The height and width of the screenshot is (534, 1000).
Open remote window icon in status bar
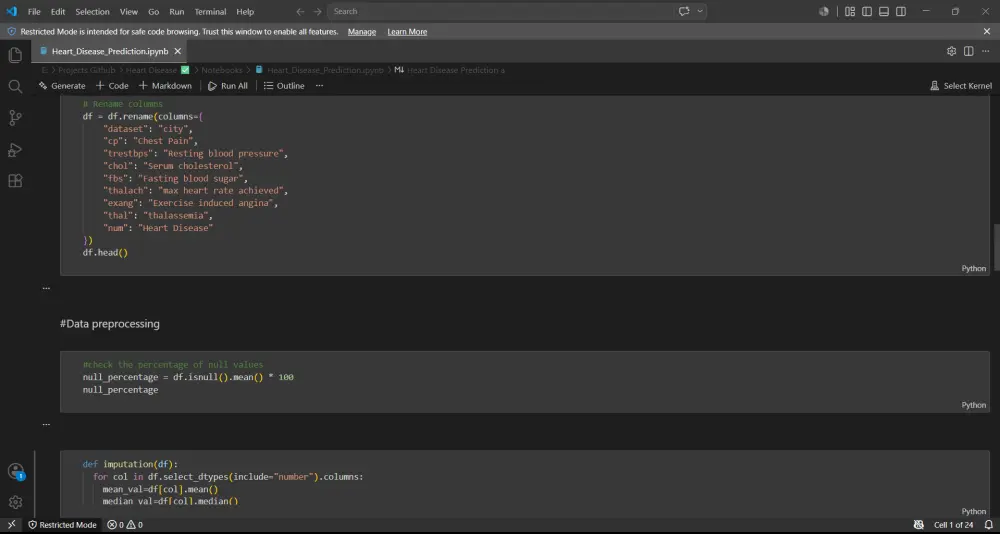(11, 525)
